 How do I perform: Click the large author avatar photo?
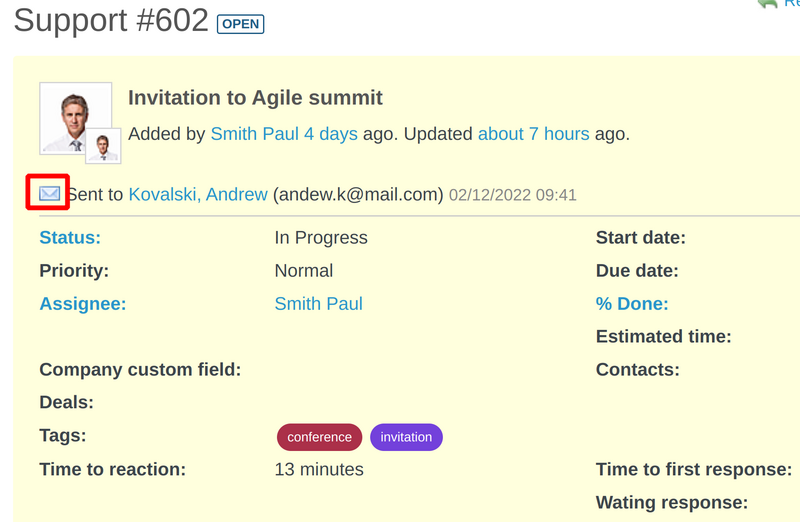point(75,117)
